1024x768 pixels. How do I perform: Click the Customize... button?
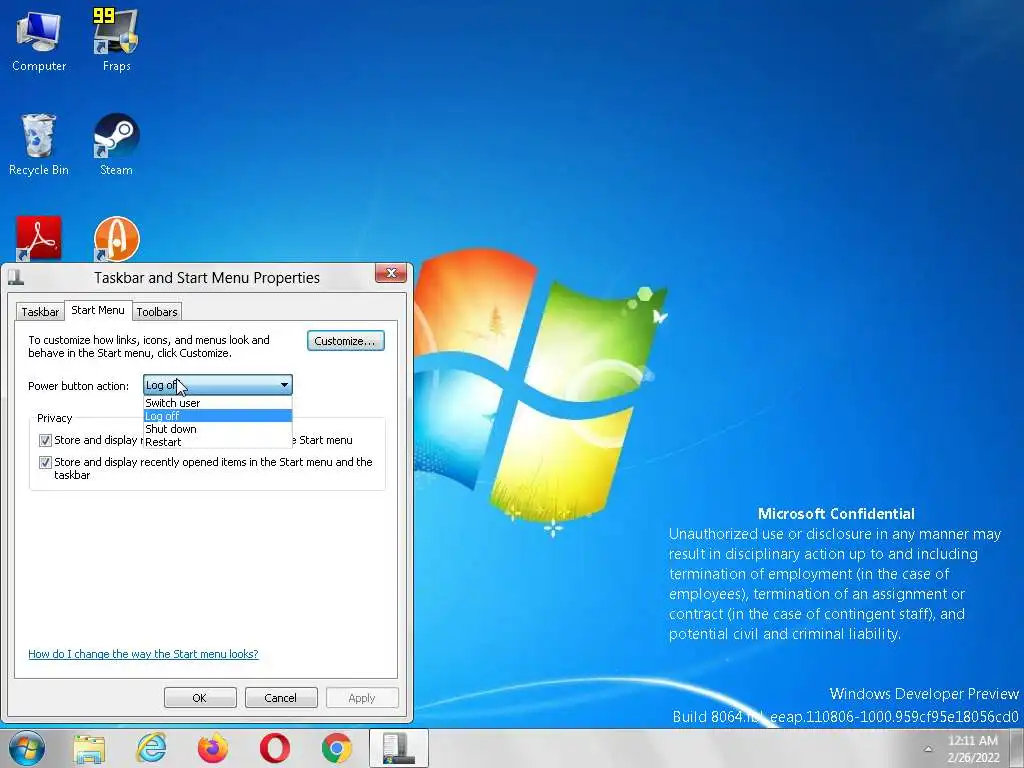[x=345, y=341]
